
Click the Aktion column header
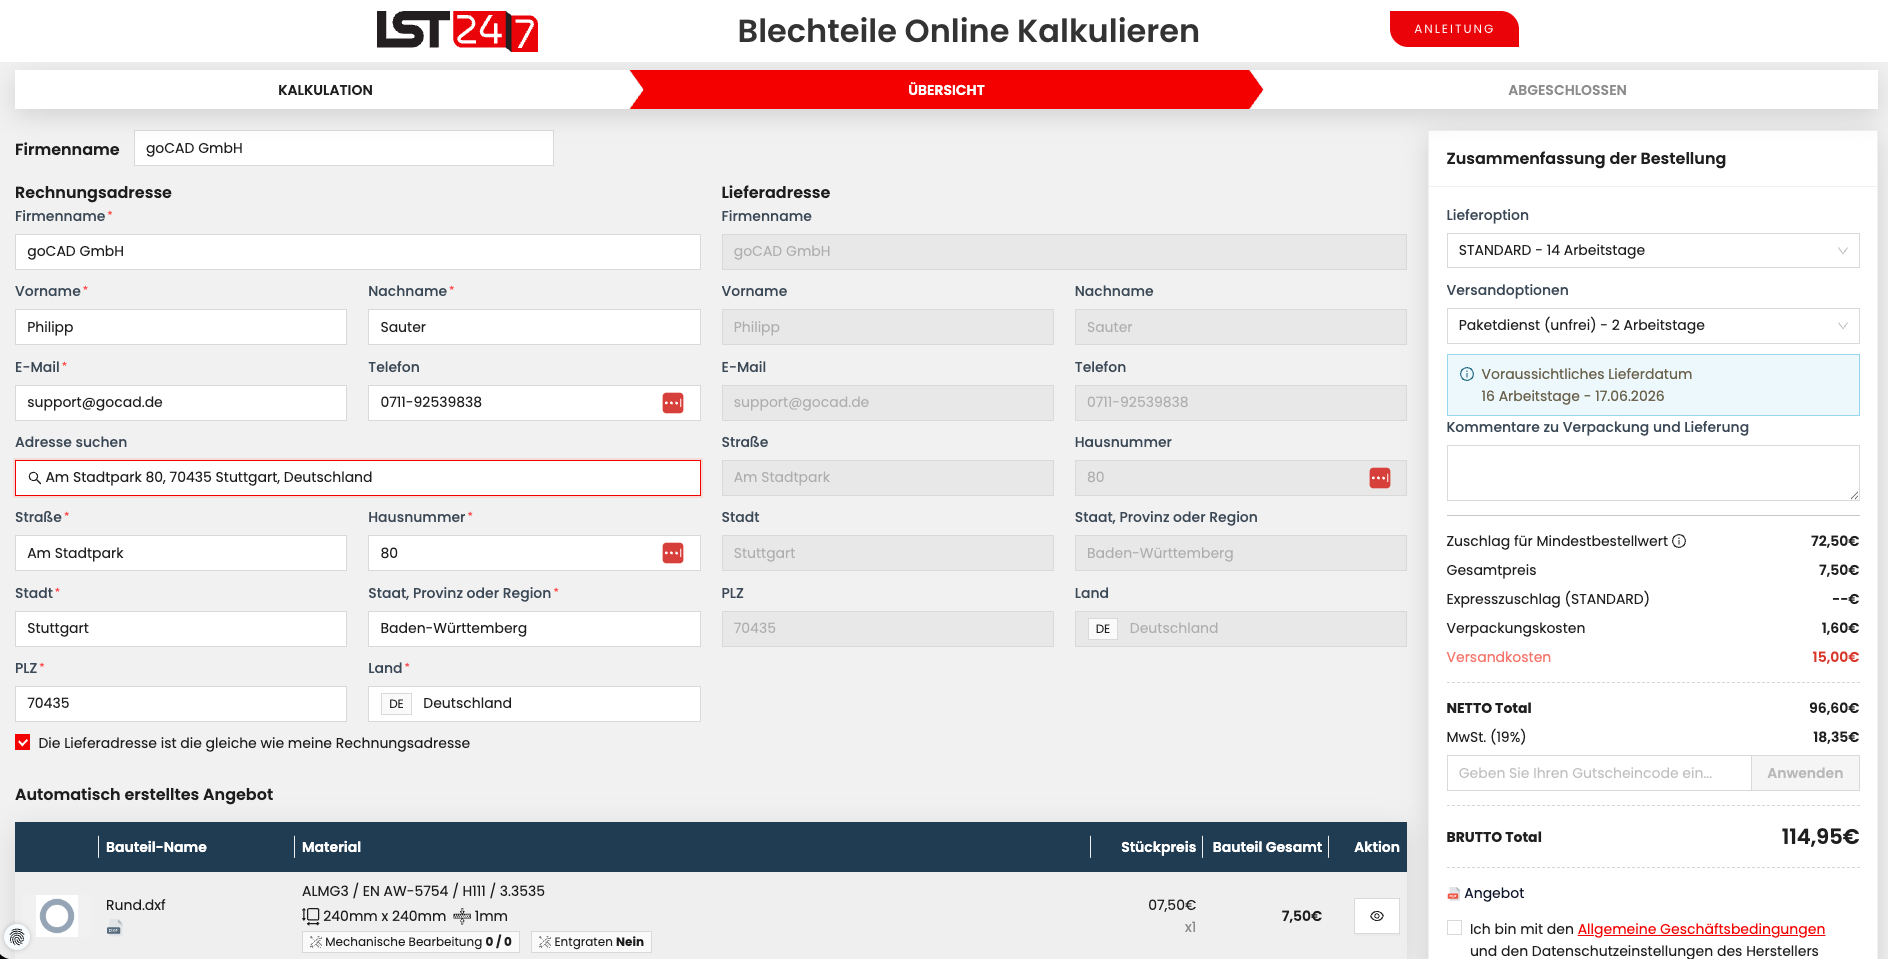coord(1376,847)
